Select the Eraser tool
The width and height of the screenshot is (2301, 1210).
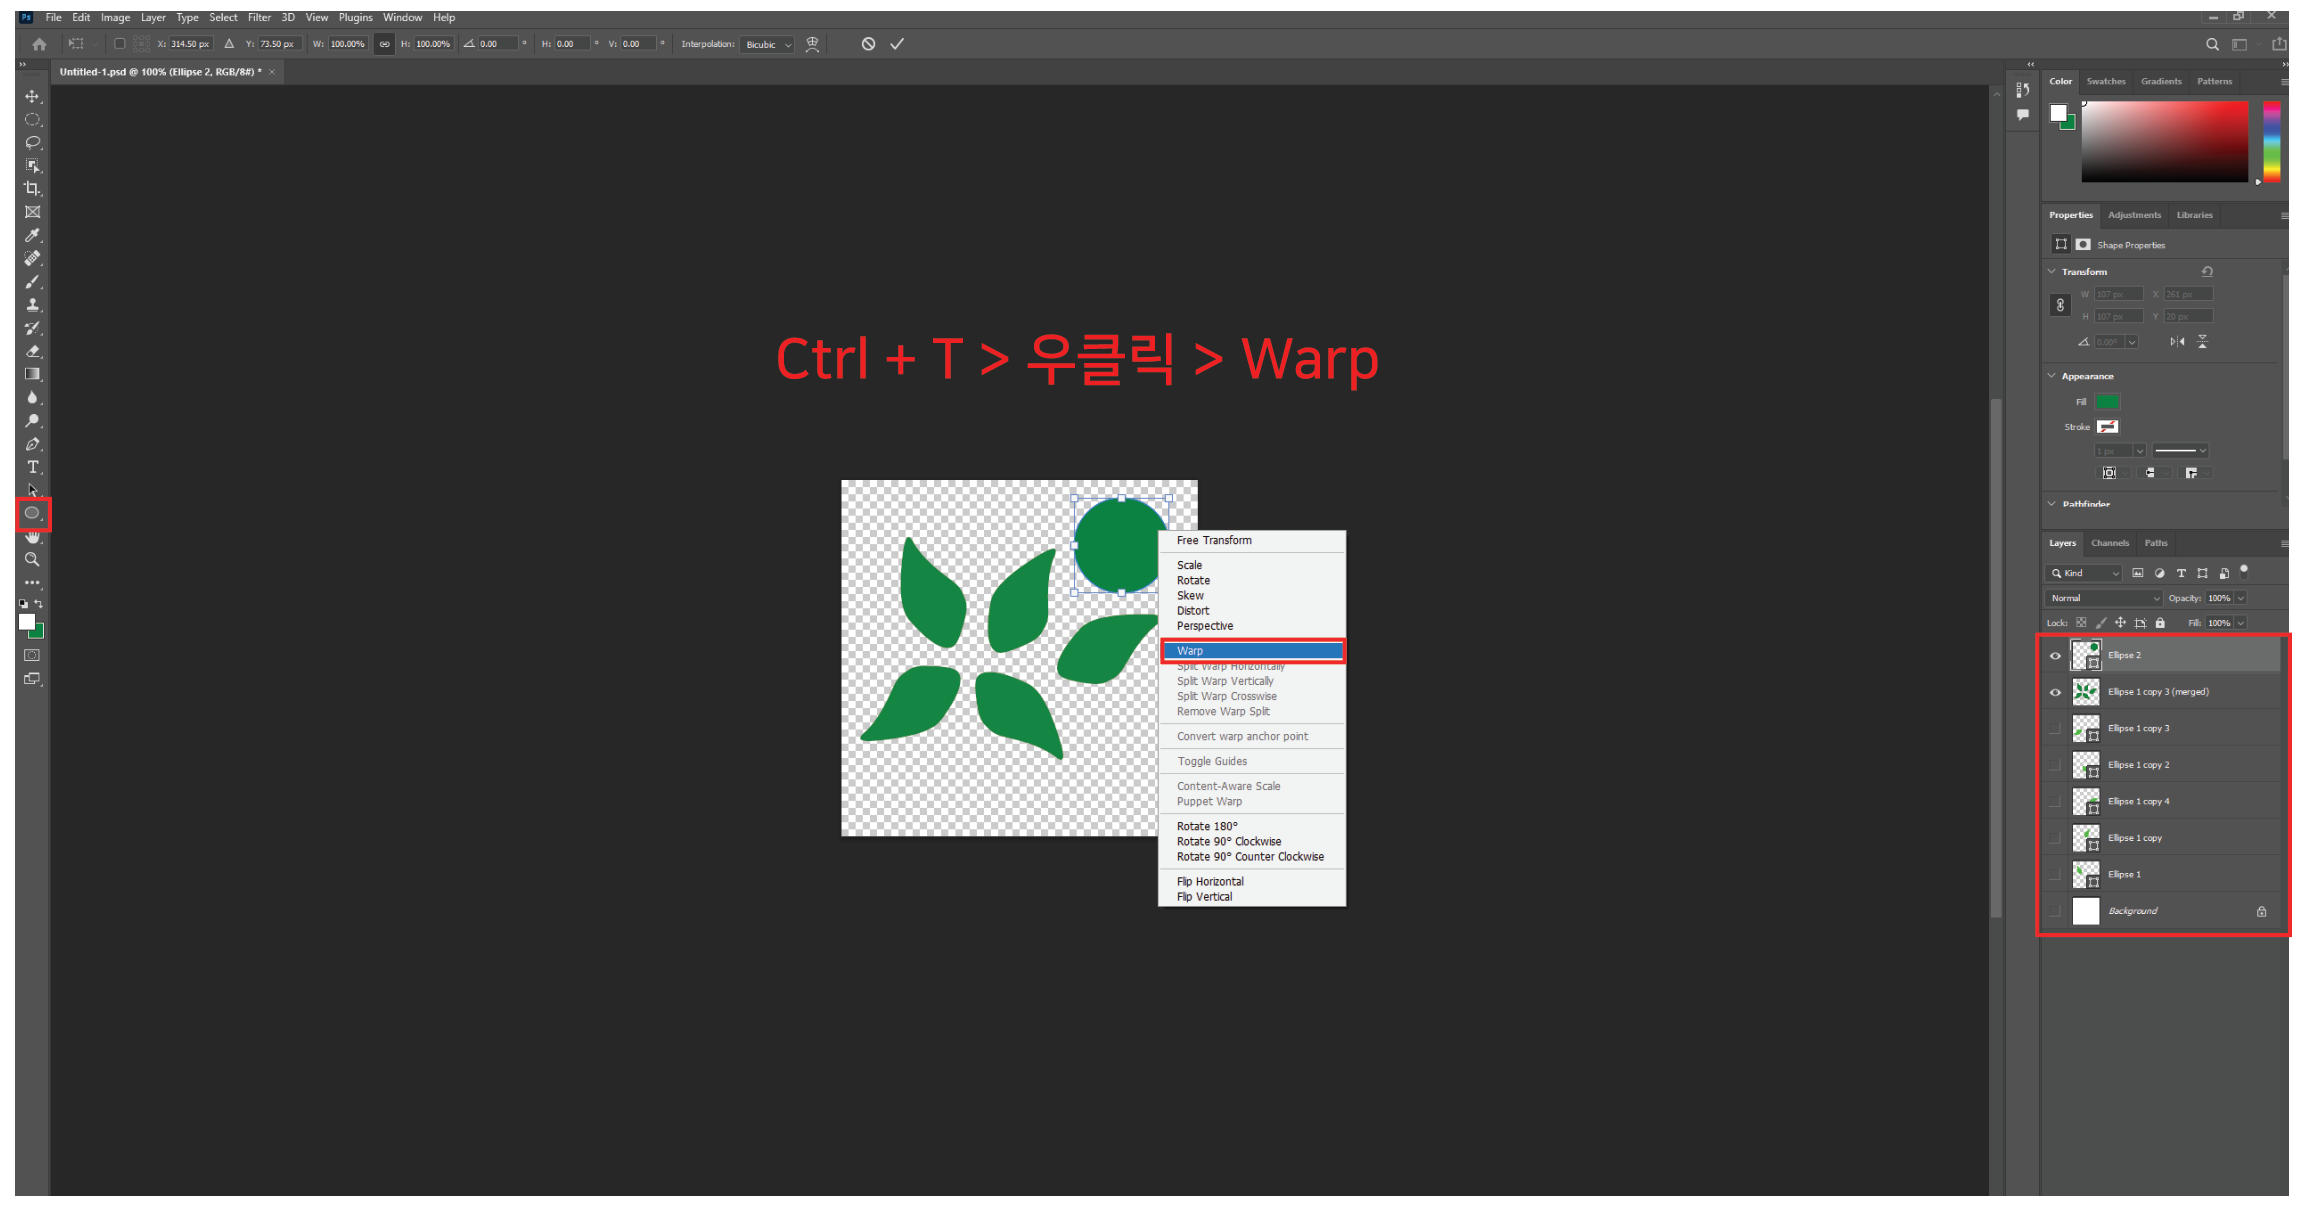[x=32, y=351]
